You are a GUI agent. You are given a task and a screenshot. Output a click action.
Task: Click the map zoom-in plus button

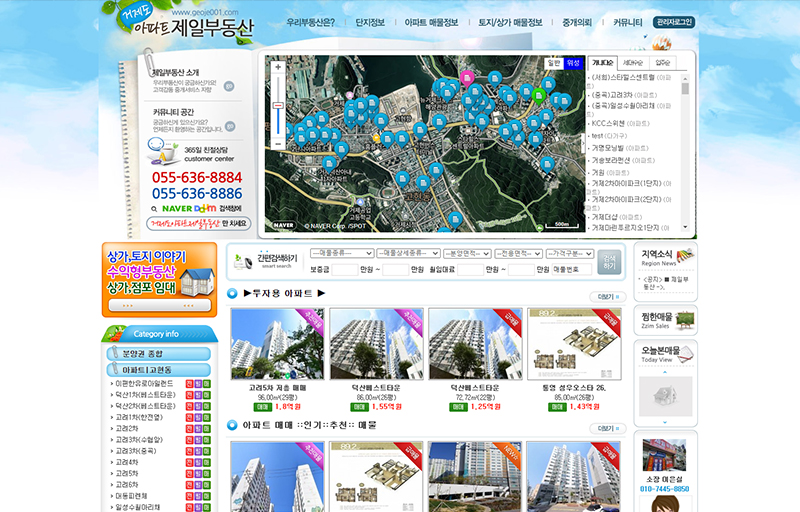click(278, 67)
